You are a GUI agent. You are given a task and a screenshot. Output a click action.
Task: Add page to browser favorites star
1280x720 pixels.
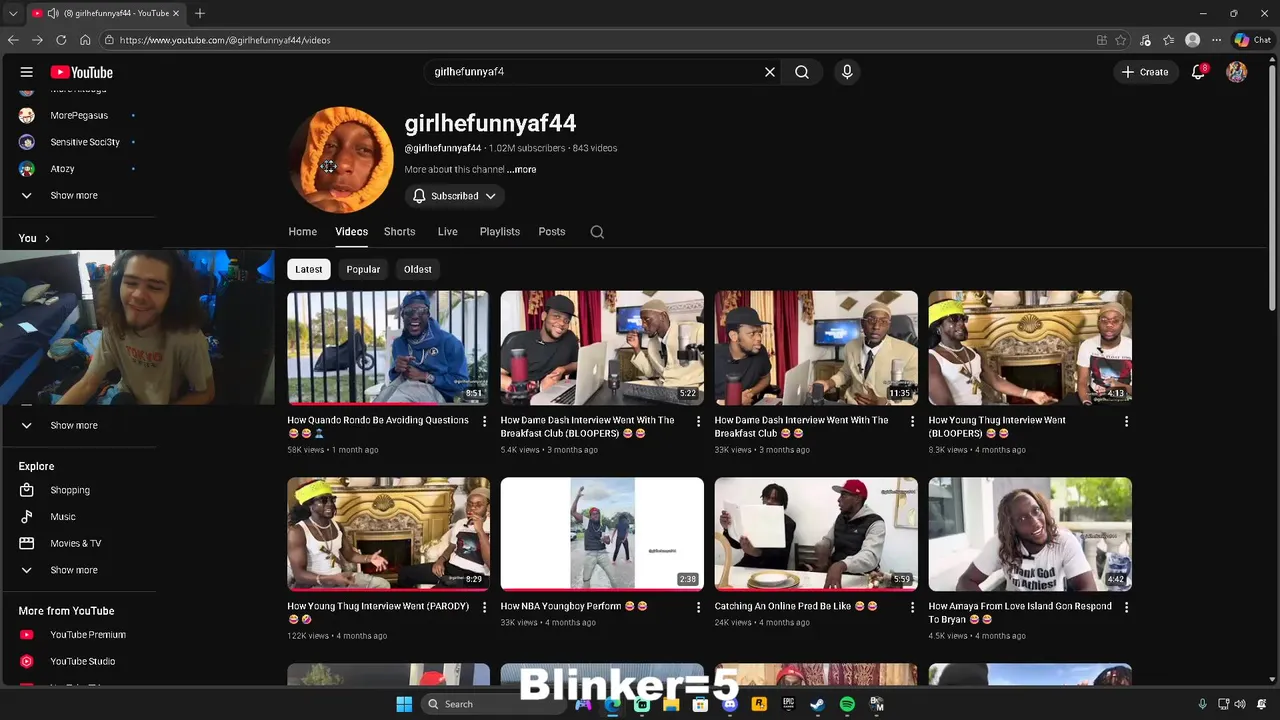(x=1121, y=40)
